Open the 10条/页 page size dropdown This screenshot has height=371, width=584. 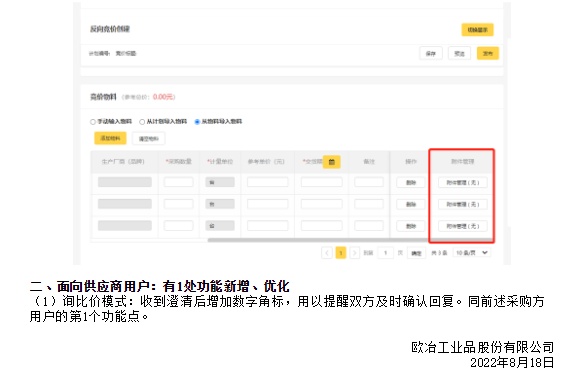pyautogui.click(x=472, y=253)
